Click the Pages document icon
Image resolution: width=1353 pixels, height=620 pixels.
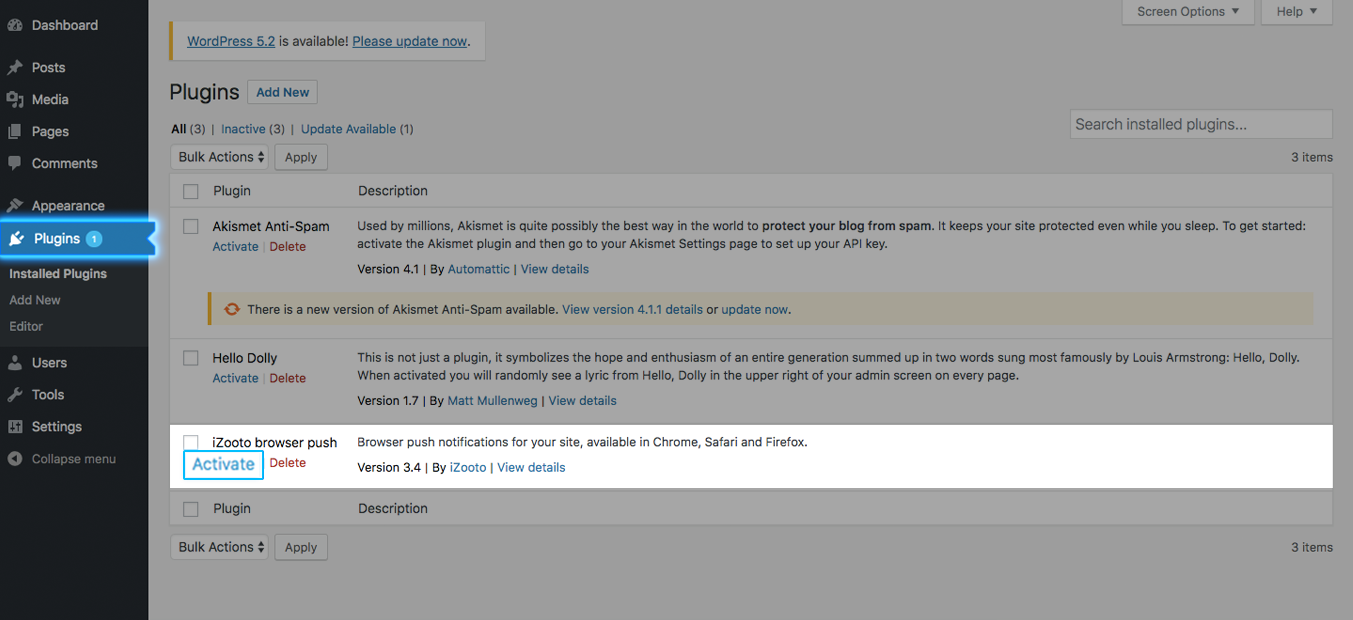15,132
